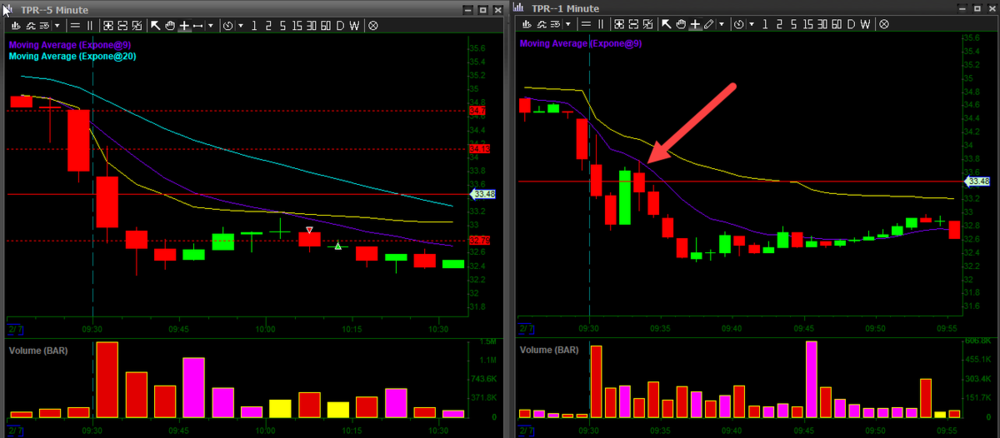Click horizontal lines icon in 5 Minute toolbar
The width and height of the screenshot is (1000, 438).
click(x=76, y=25)
